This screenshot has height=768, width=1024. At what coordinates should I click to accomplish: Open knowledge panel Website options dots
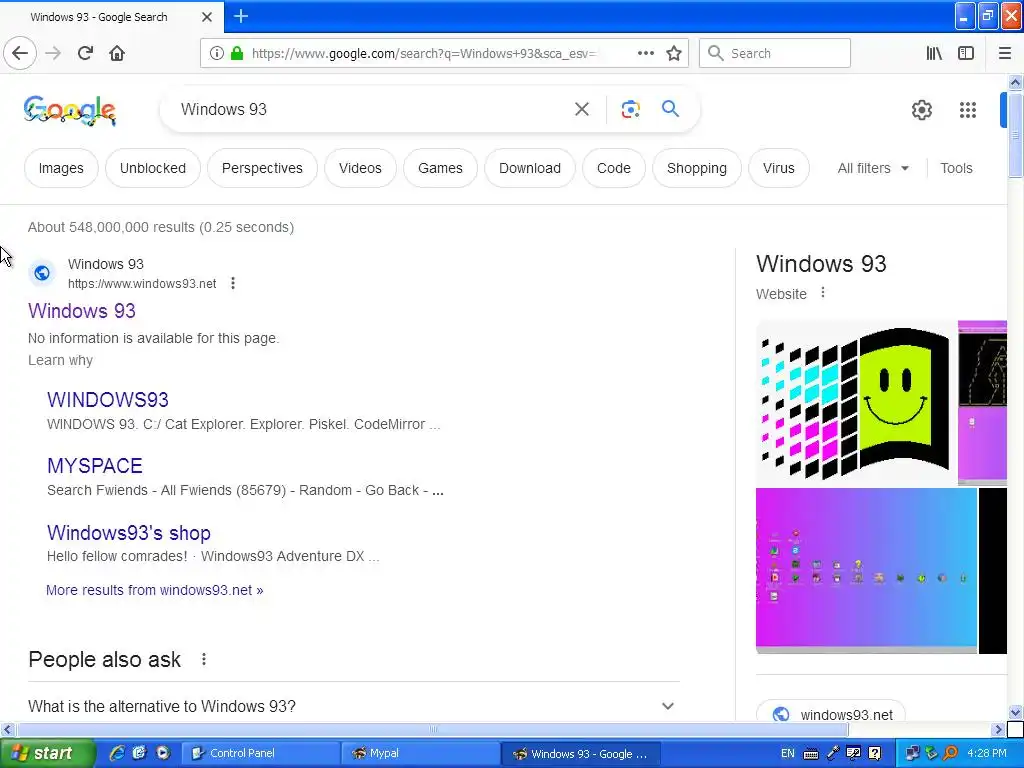[x=823, y=293]
